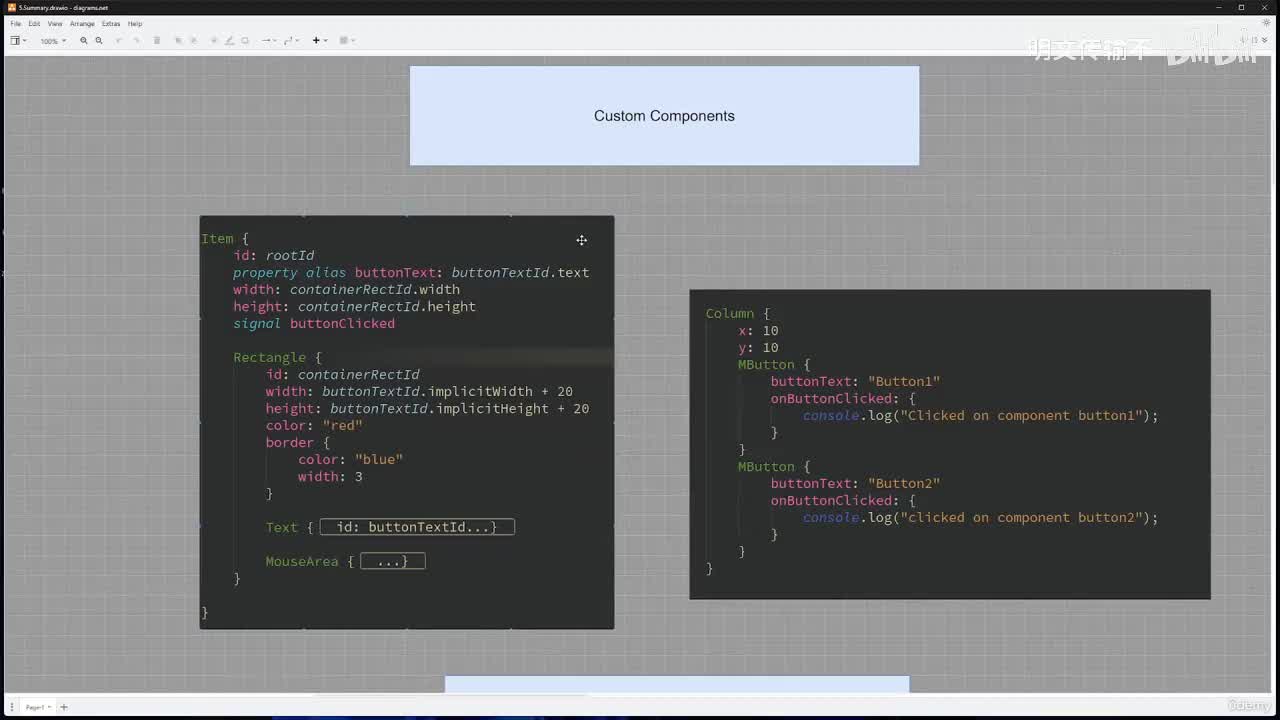Click the 'Rectangle {' code line
Viewport: 1280px width, 720px height.
pos(277,358)
